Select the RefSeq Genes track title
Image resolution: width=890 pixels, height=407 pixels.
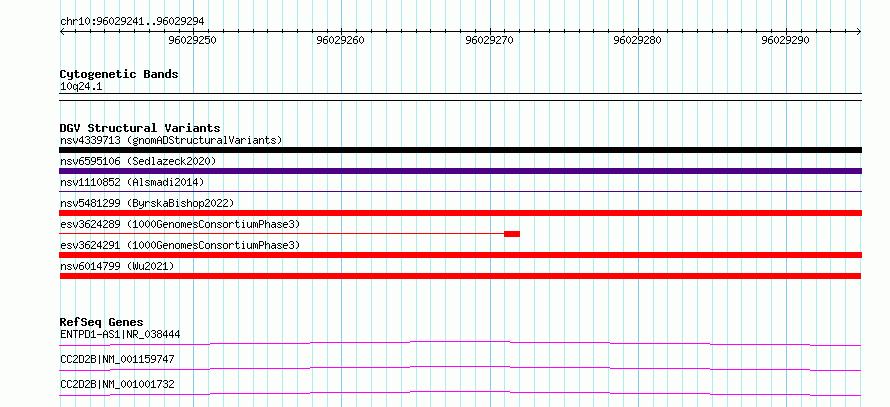tap(102, 322)
